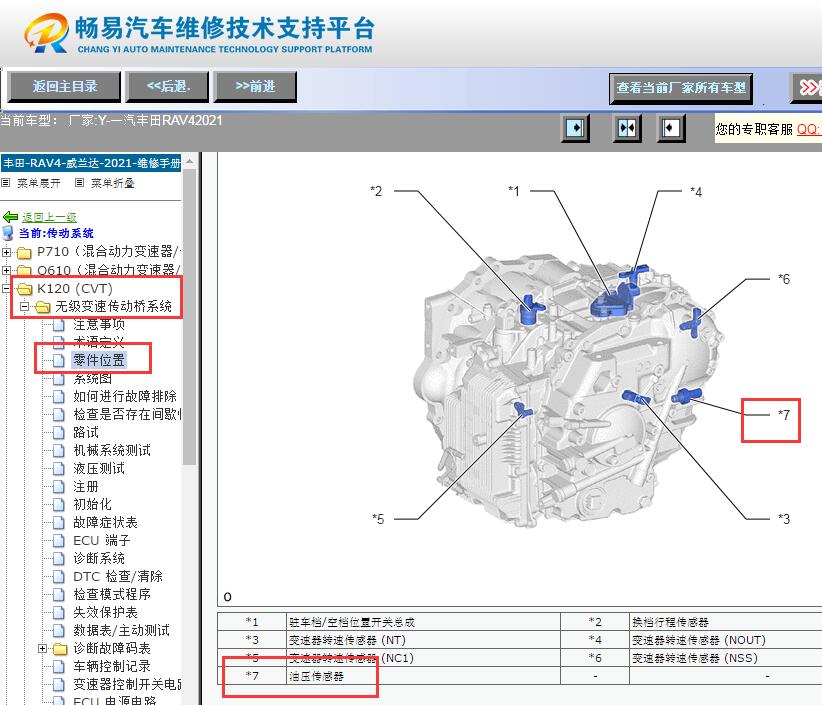Click the page icon beside 初始化
822x705 pixels.
click(x=59, y=505)
